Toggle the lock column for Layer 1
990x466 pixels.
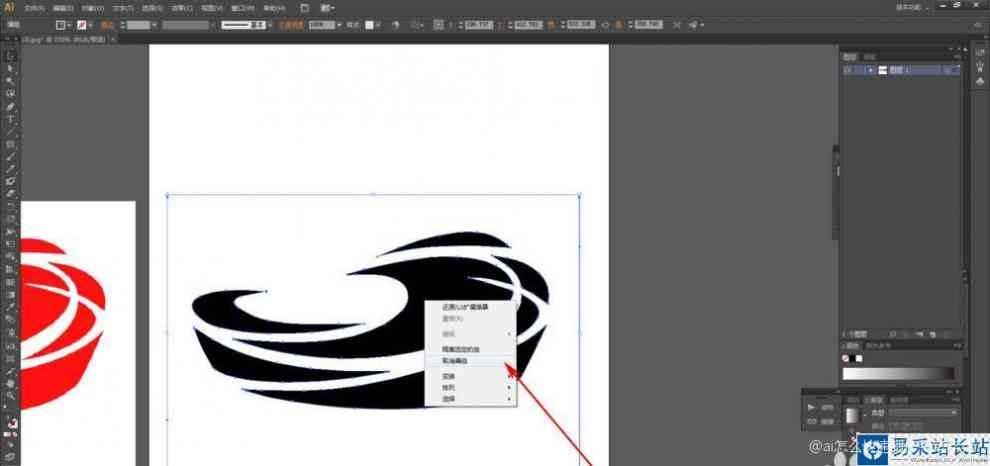[x=860, y=71]
